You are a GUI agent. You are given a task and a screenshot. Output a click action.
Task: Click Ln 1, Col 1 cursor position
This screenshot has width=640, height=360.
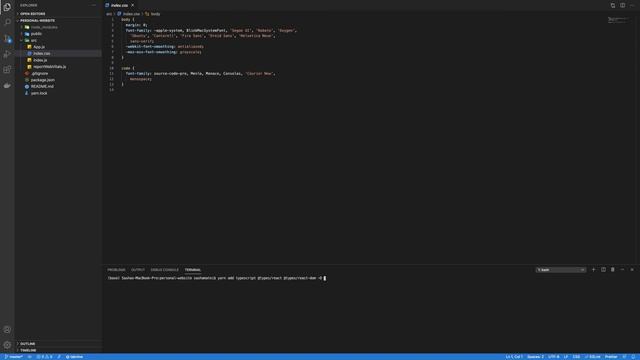click(x=514, y=357)
